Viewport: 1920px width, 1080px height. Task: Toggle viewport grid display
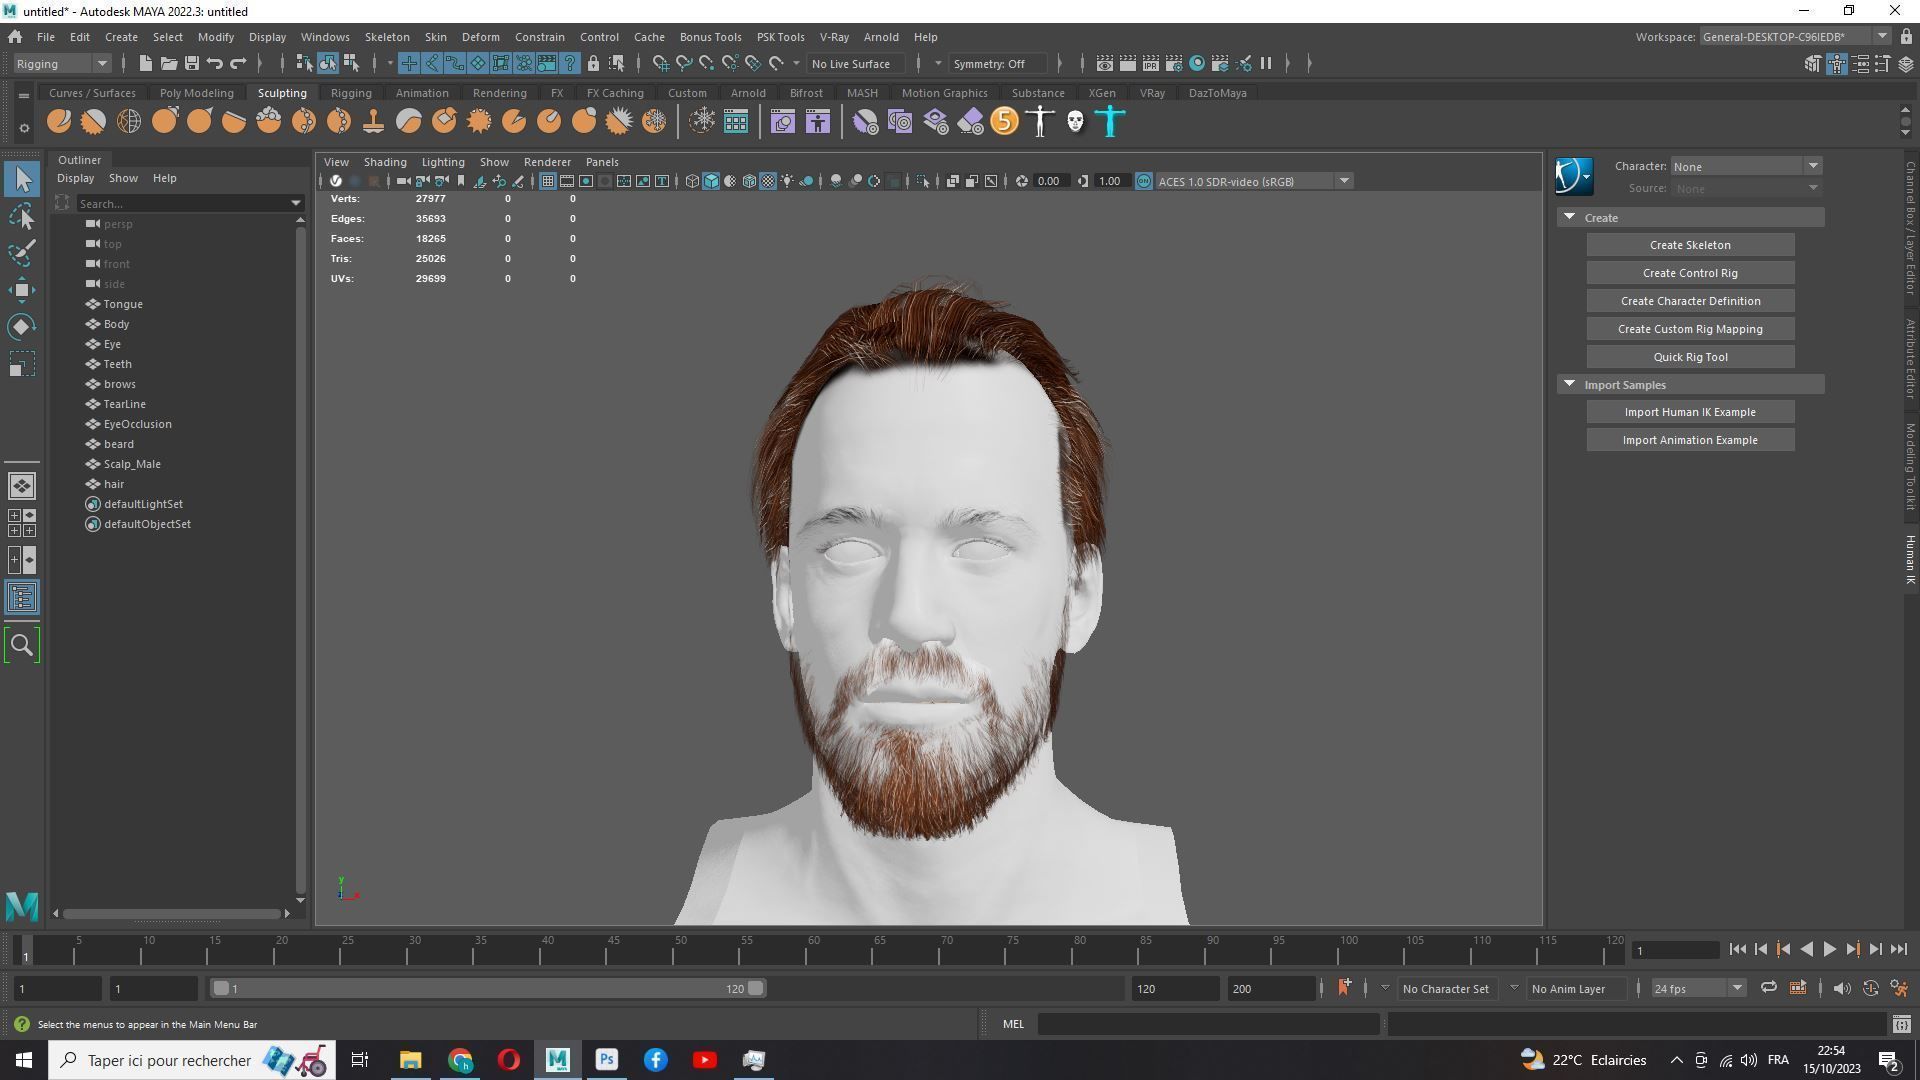pos(548,181)
